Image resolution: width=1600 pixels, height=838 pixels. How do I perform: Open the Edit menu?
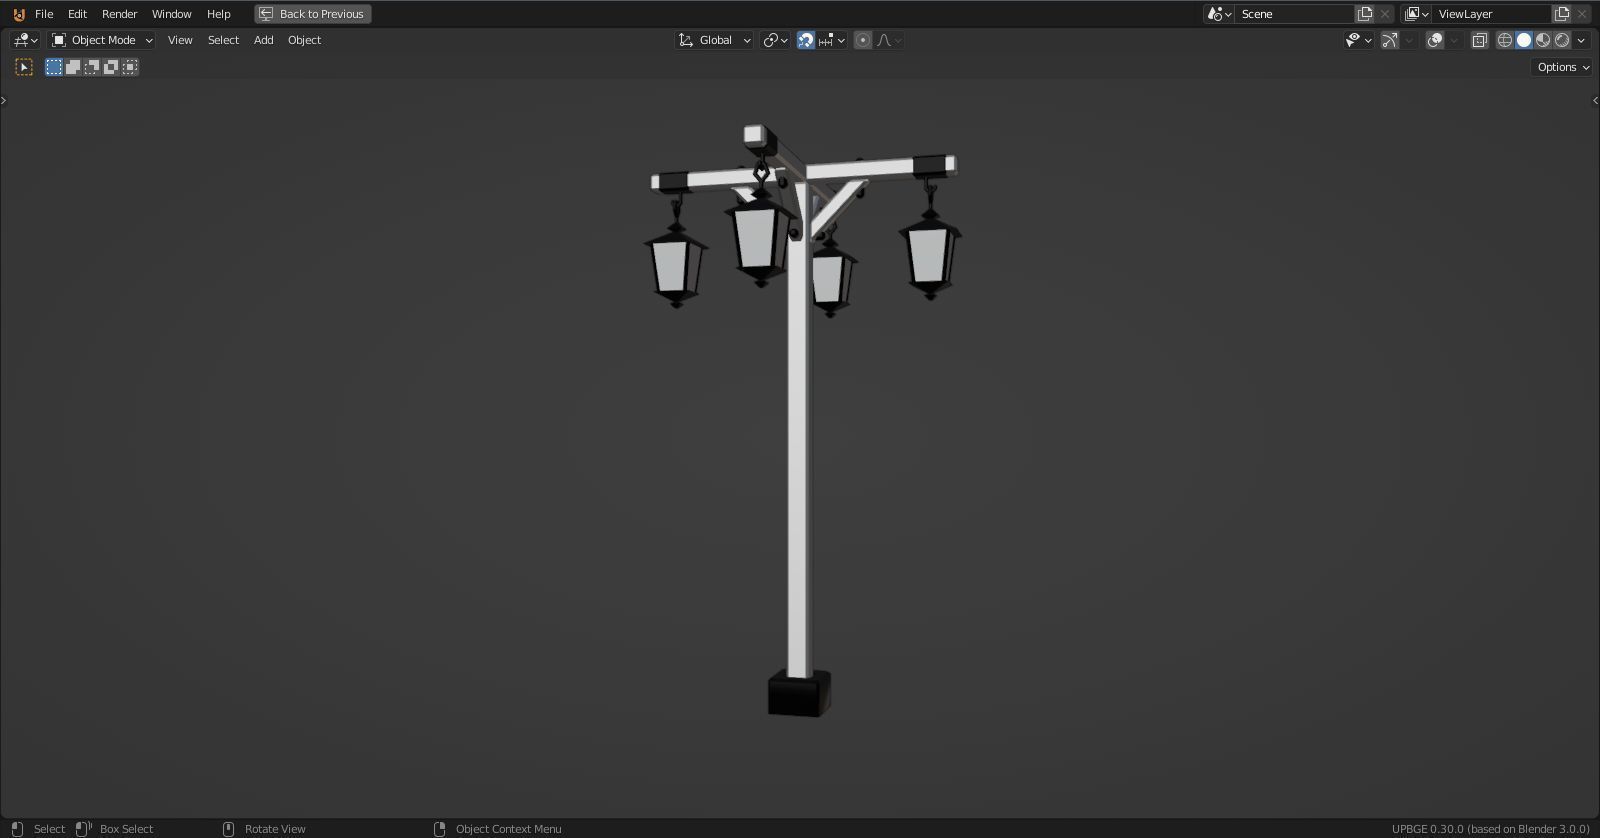coord(77,14)
